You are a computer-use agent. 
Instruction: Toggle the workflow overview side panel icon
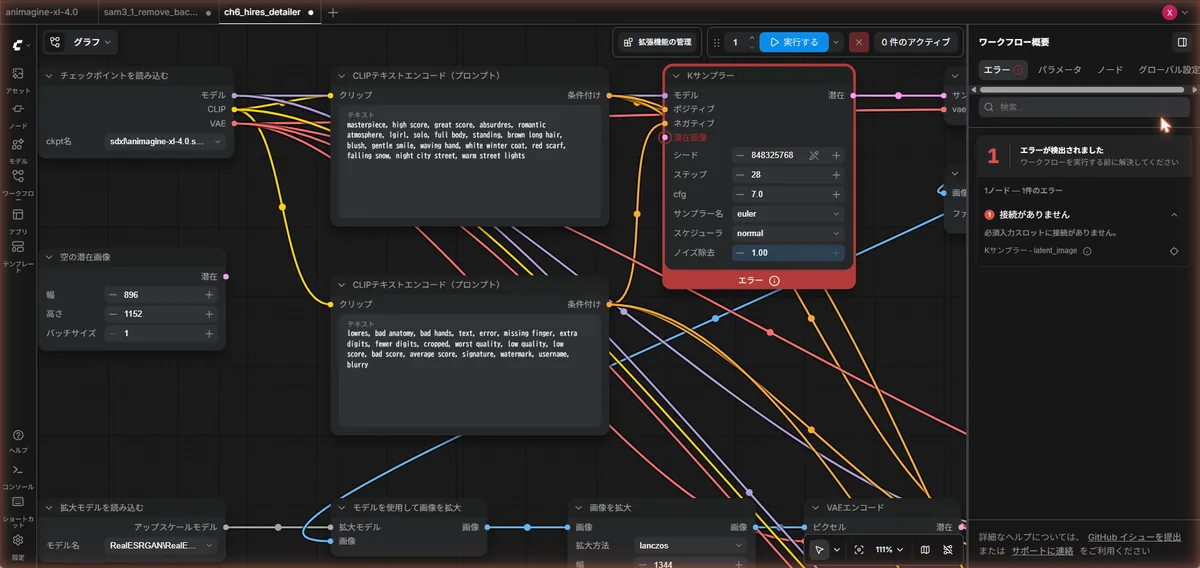click(1182, 42)
